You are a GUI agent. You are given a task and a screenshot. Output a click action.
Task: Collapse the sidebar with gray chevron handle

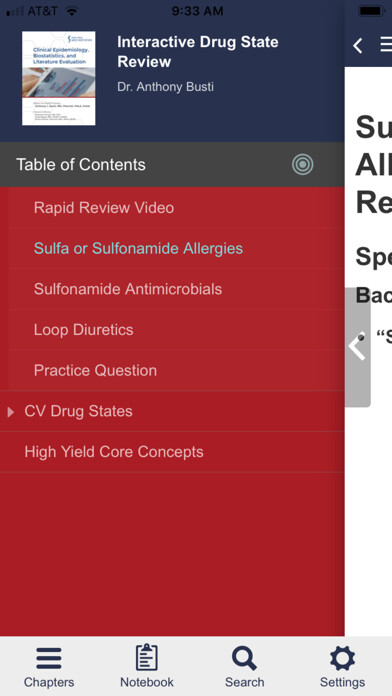pyautogui.click(x=357, y=347)
